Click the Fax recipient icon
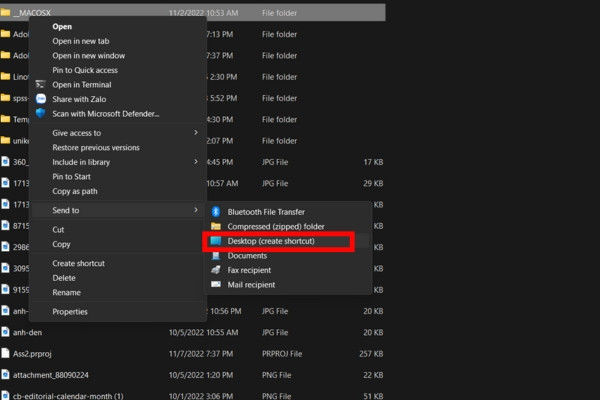The width and height of the screenshot is (600, 400). (x=216, y=270)
